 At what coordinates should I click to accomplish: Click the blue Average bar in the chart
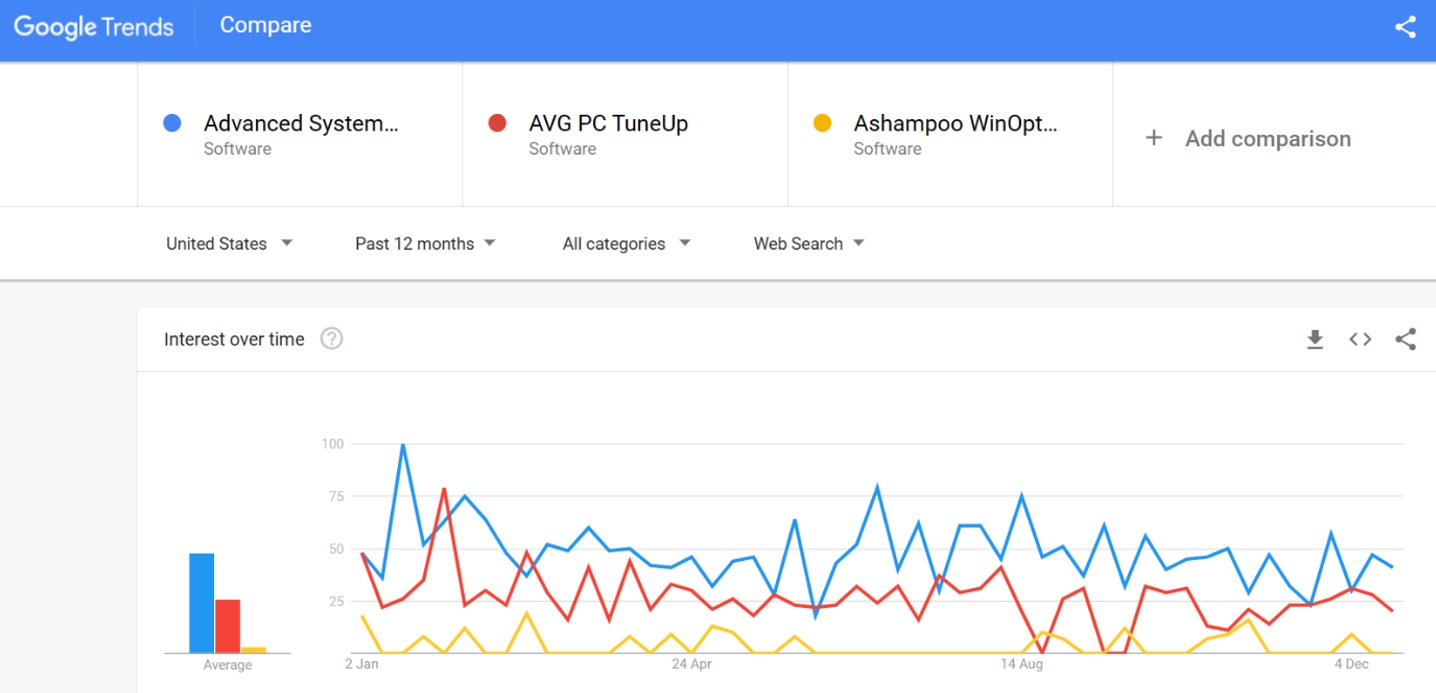pos(202,602)
